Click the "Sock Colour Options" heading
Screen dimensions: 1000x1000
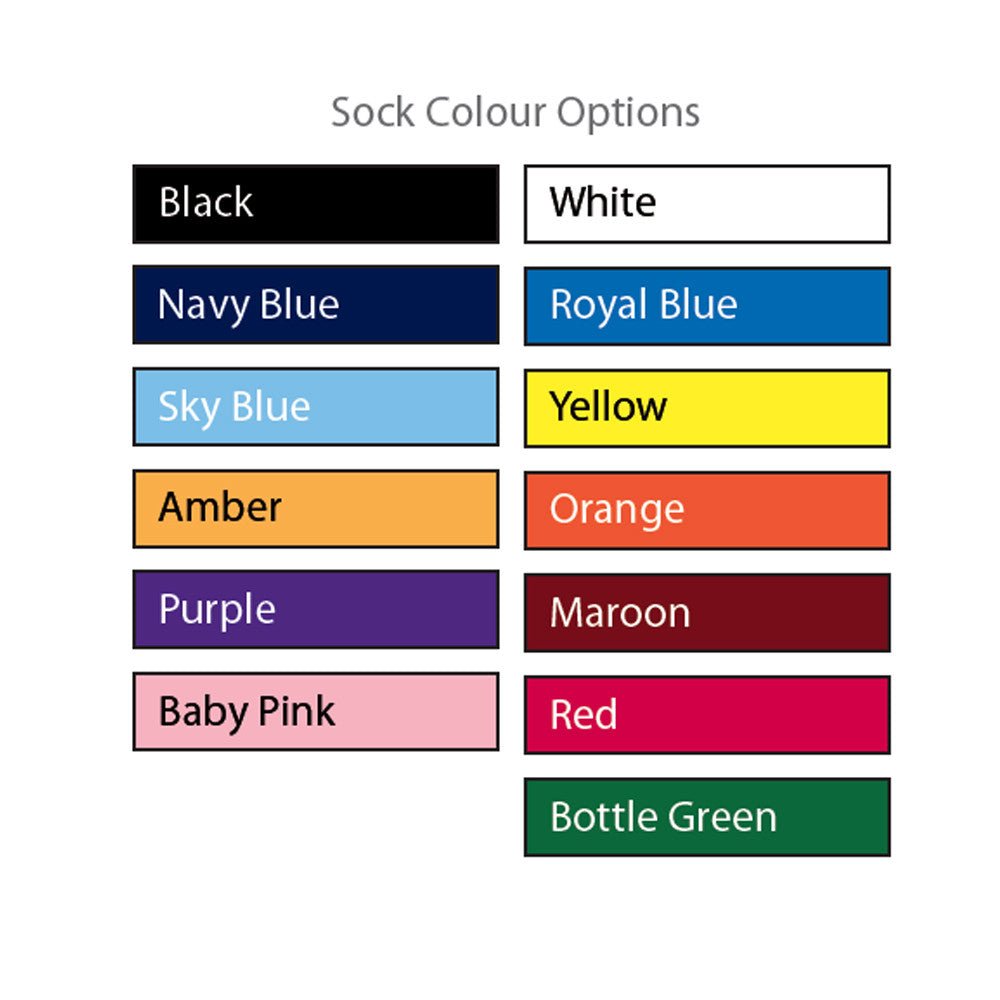pyautogui.click(x=515, y=112)
